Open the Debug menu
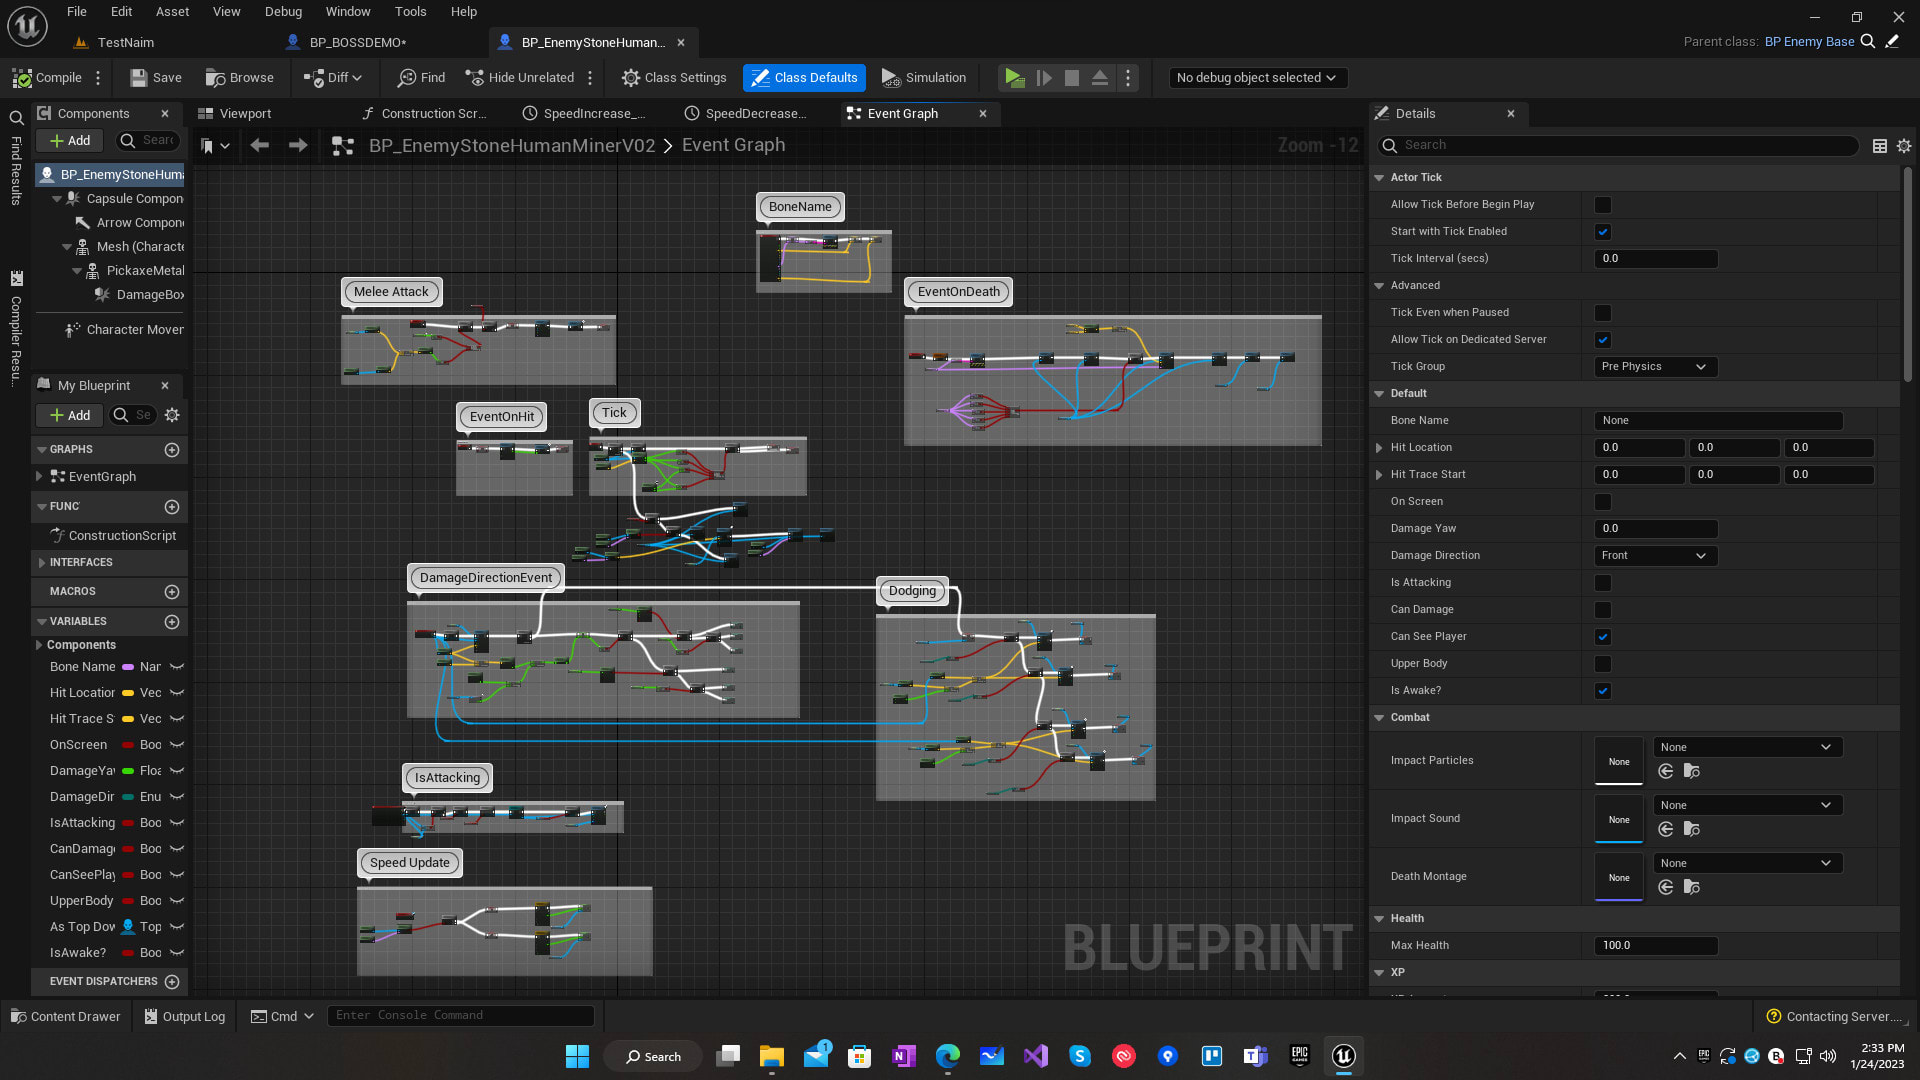The image size is (1920, 1080). [x=283, y=11]
